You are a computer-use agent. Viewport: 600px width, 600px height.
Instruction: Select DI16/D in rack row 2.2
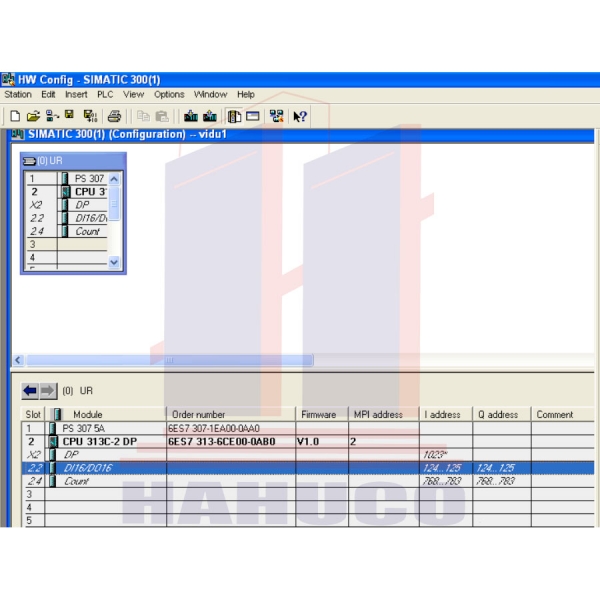pyautogui.click(x=91, y=218)
